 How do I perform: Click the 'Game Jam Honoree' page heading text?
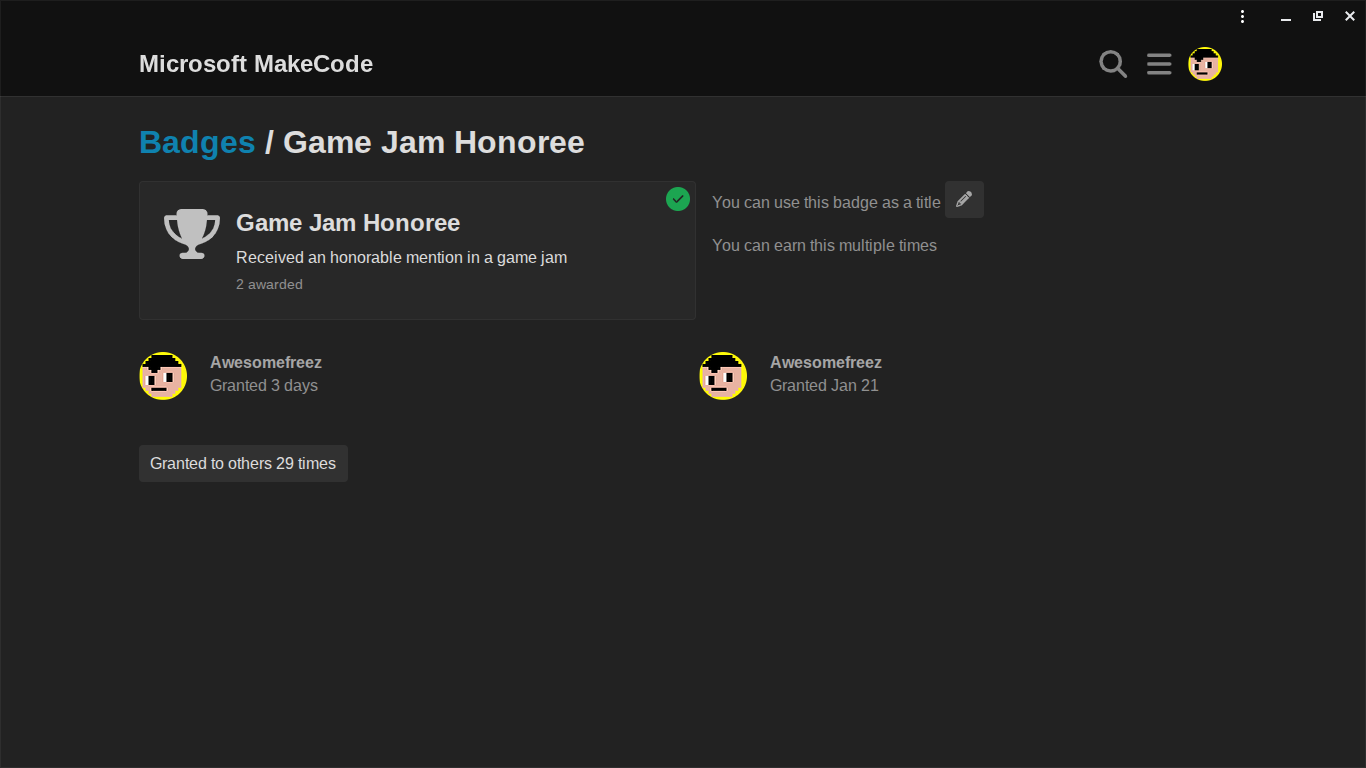[x=434, y=142]
